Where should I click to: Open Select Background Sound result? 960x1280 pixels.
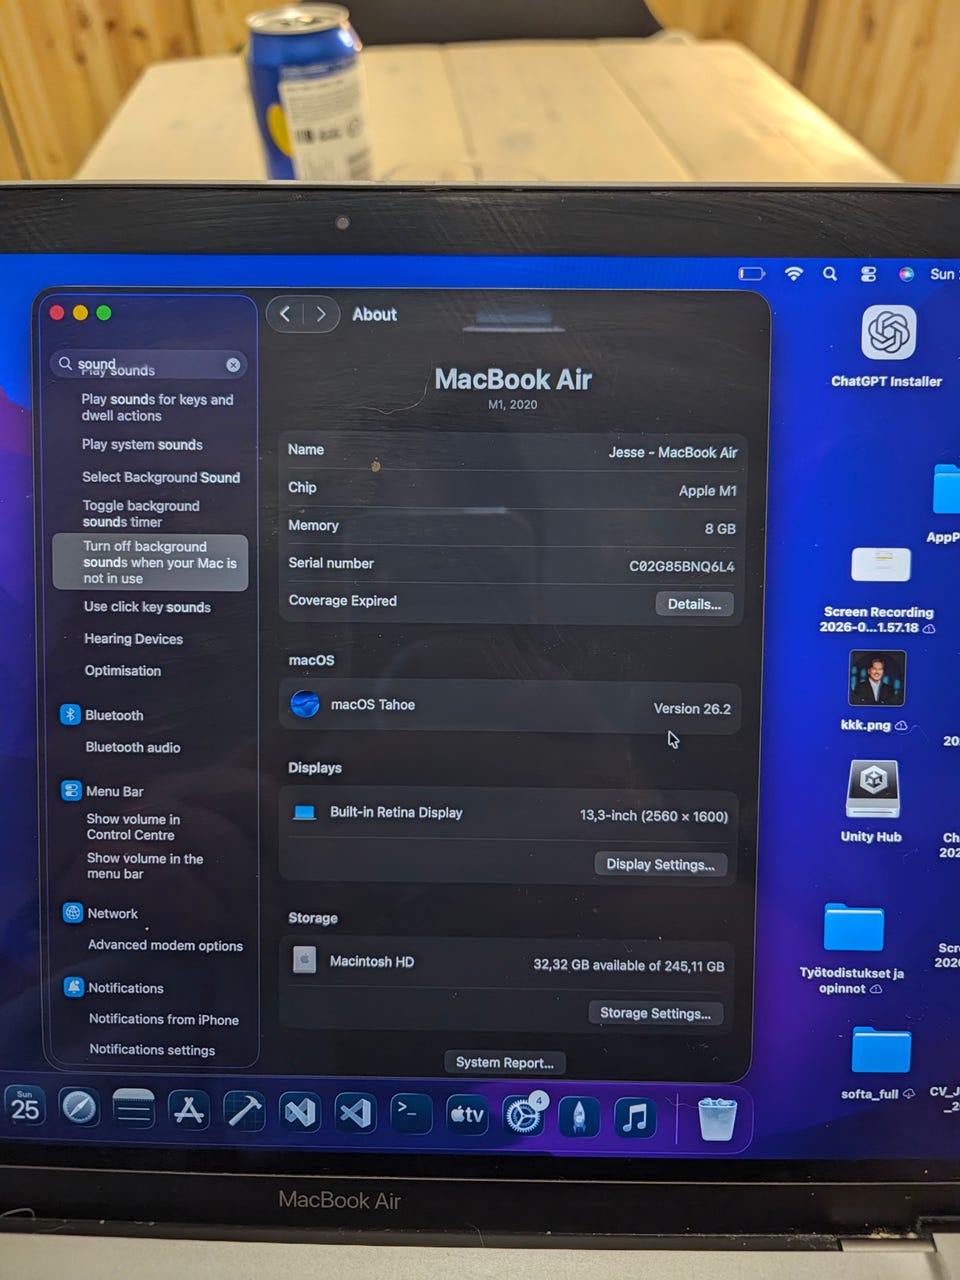[161, 477]
